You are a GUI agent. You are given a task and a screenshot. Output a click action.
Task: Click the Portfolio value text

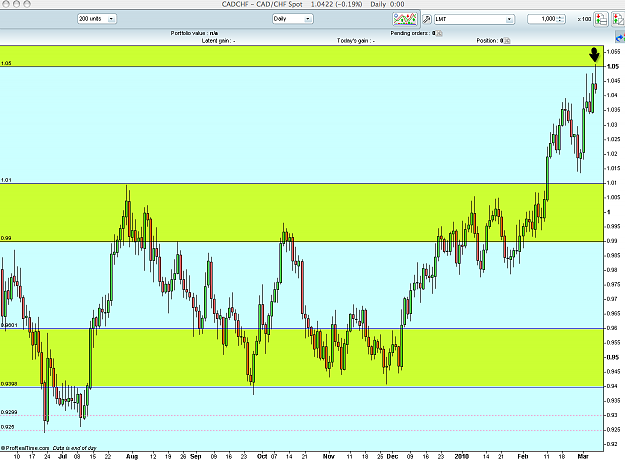click(194, 33)
